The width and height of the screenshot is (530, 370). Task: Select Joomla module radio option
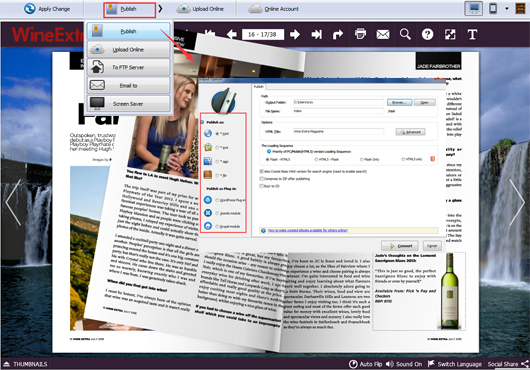click(x=217, y=213)
